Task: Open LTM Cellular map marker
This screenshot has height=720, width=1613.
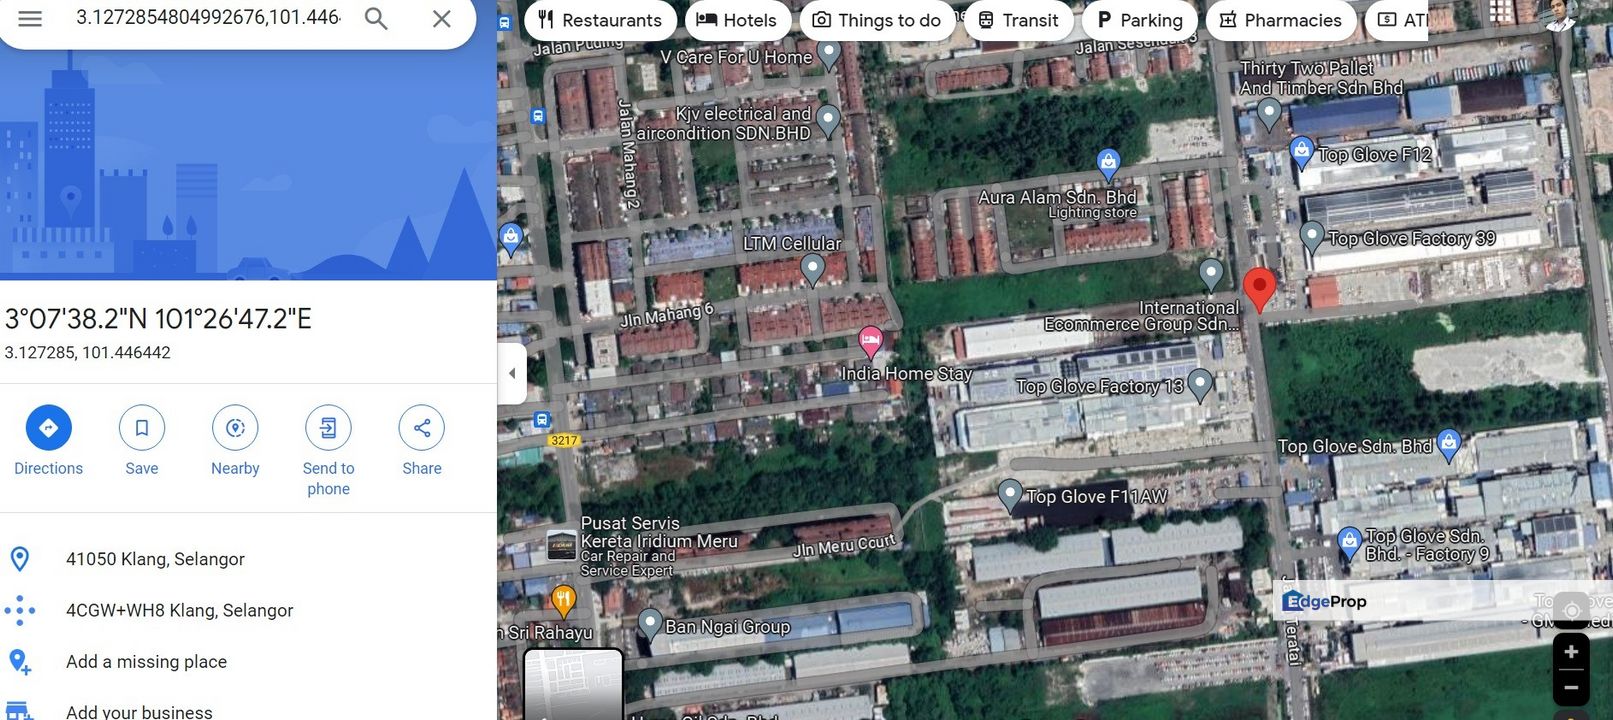Action: tap(812, 269)
